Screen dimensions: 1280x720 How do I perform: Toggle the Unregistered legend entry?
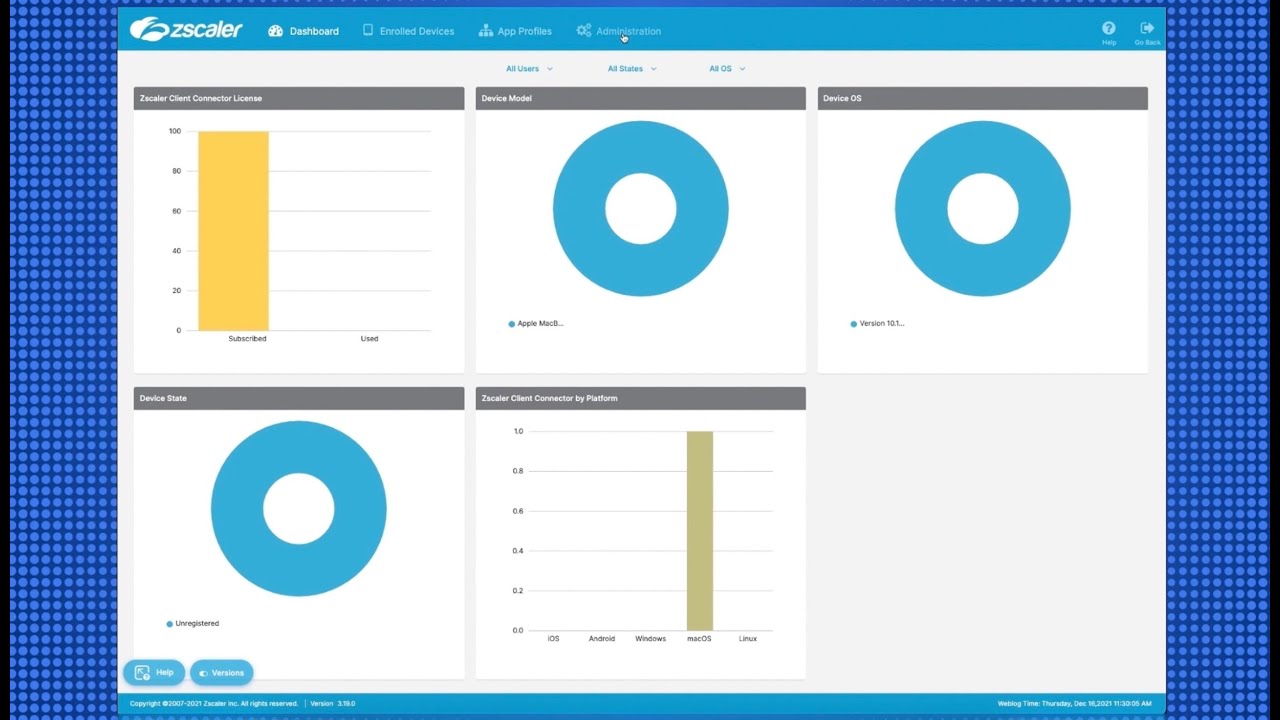tap(193, 623)
